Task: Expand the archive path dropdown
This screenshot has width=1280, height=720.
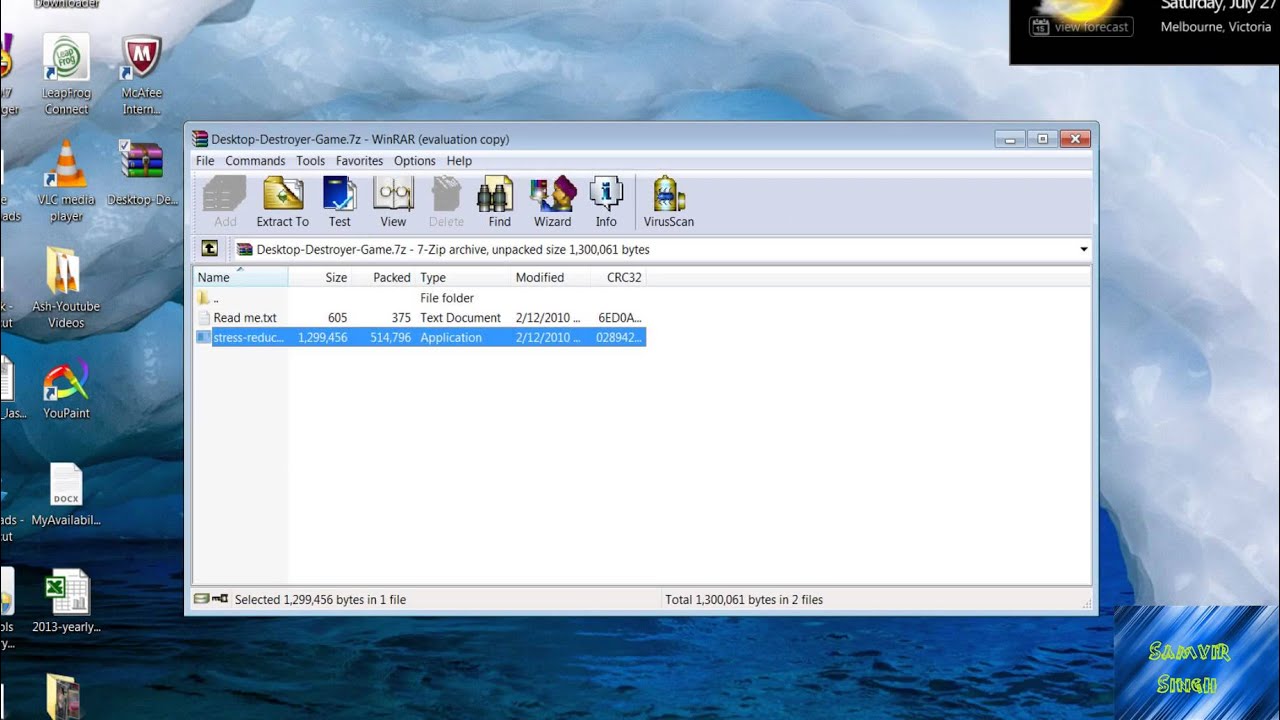Action: coord(1083,249)
